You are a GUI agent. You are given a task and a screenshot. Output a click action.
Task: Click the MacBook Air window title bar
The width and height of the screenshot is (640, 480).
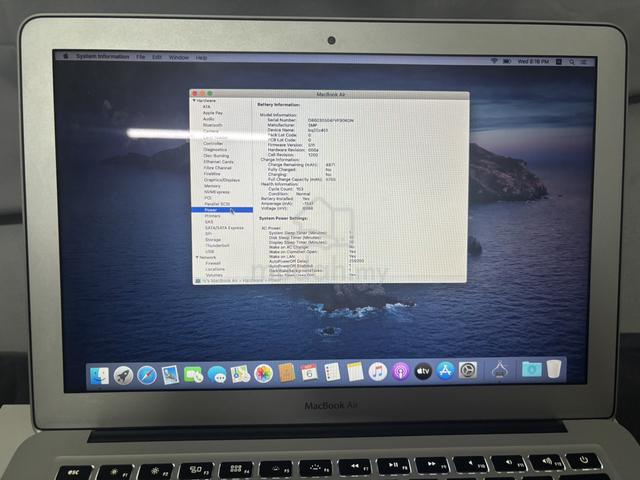[330, 94]
